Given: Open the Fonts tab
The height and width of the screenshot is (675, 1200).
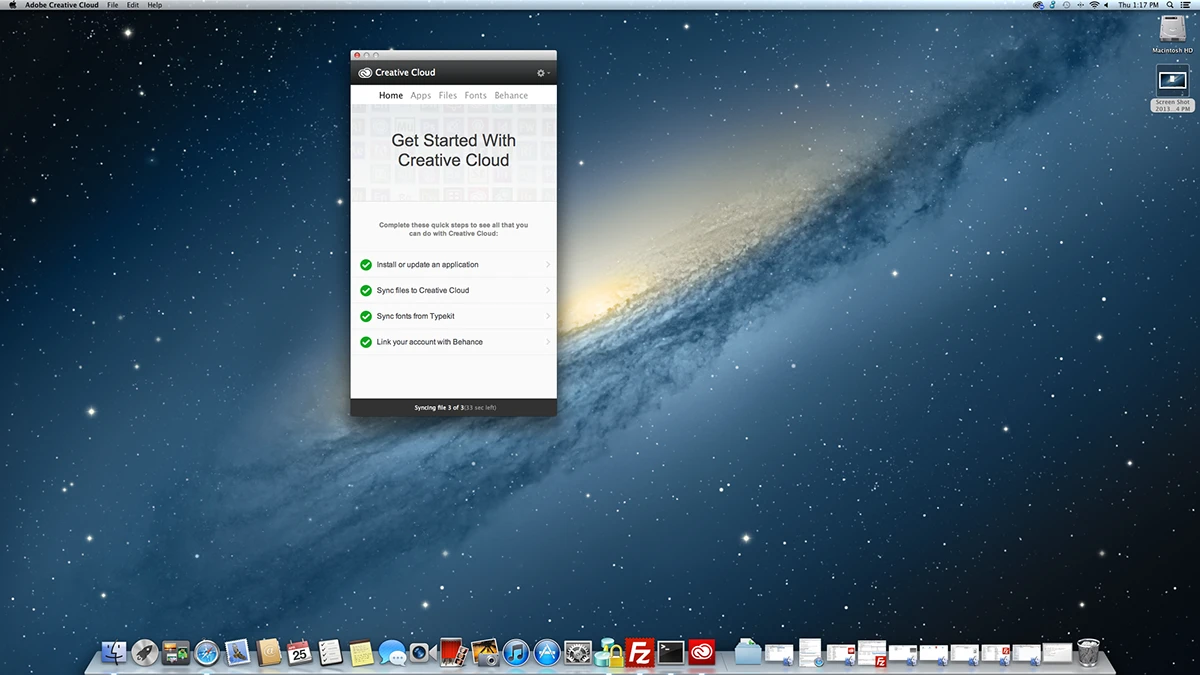Looking at the screenshot, I should coord(475,96).
